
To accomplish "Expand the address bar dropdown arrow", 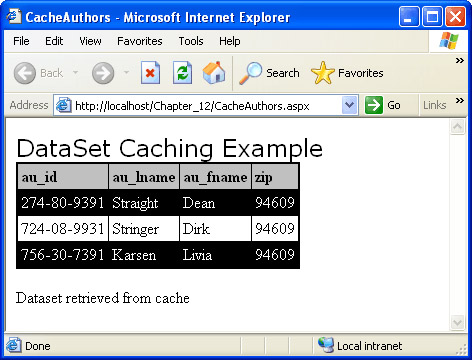I will pos(349,105).
